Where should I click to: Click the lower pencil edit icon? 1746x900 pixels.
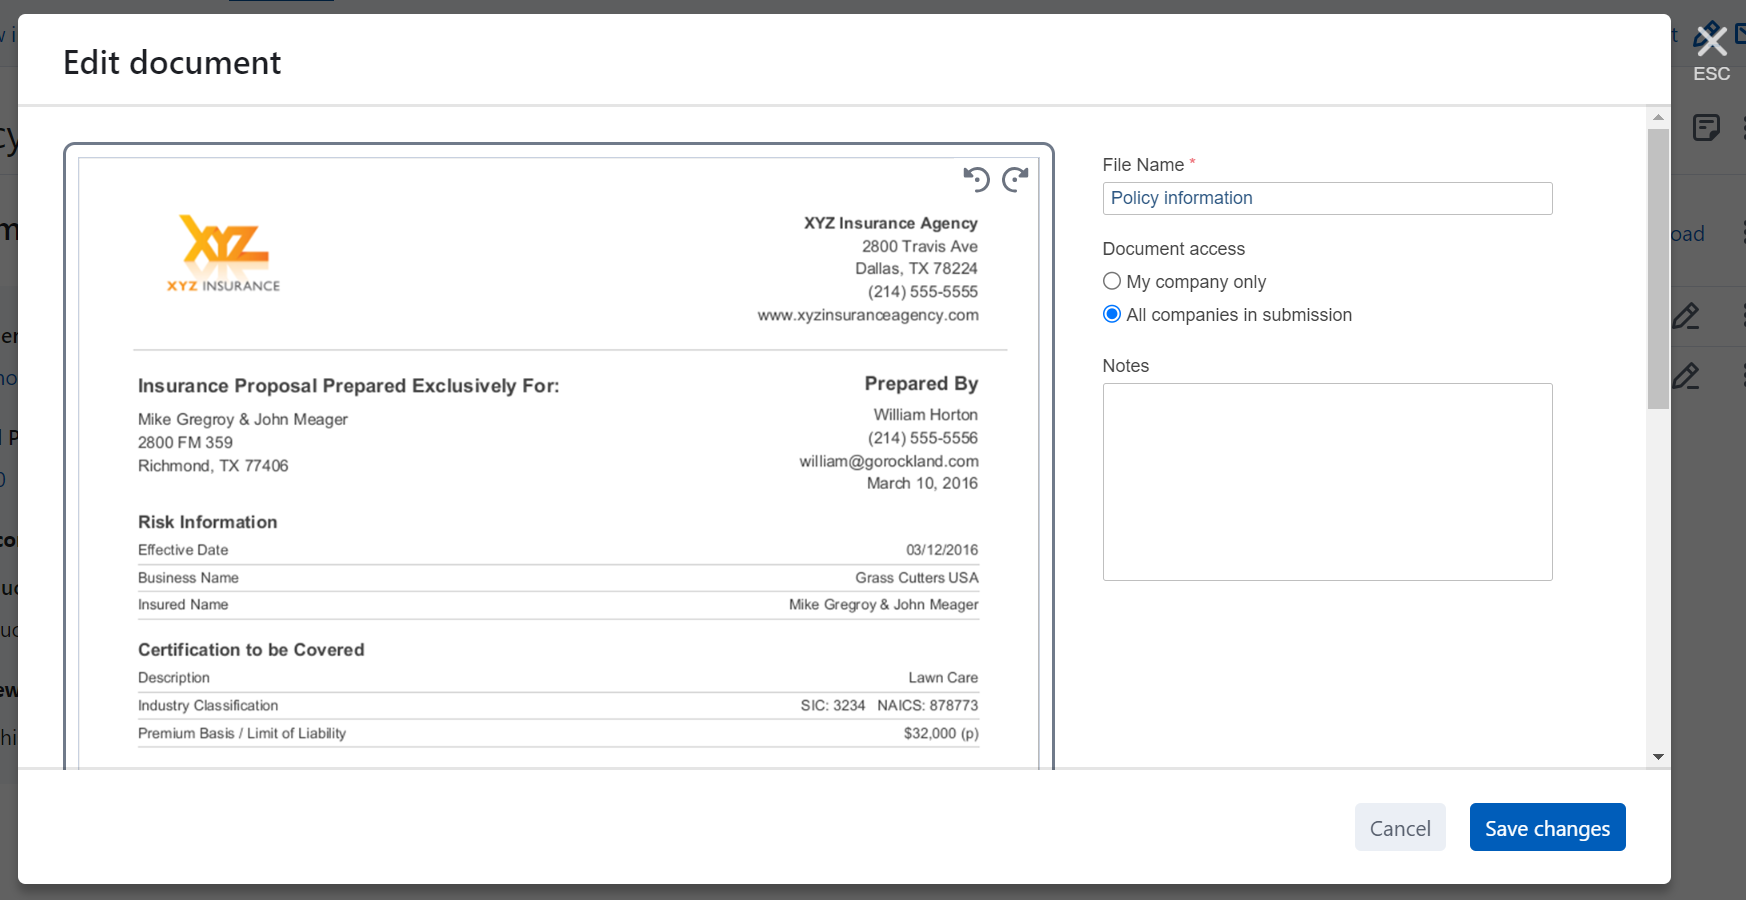coord(1686,376)
